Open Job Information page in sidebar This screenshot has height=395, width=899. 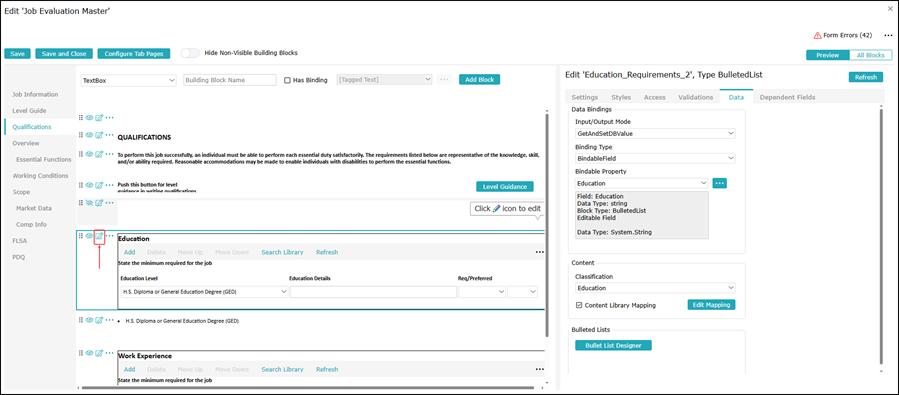[x=35, y=94]
